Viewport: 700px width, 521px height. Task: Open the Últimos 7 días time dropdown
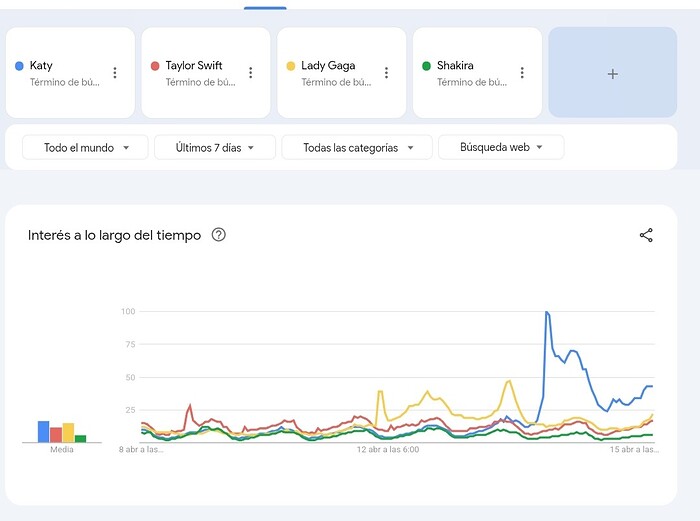[x=215, y=147]
